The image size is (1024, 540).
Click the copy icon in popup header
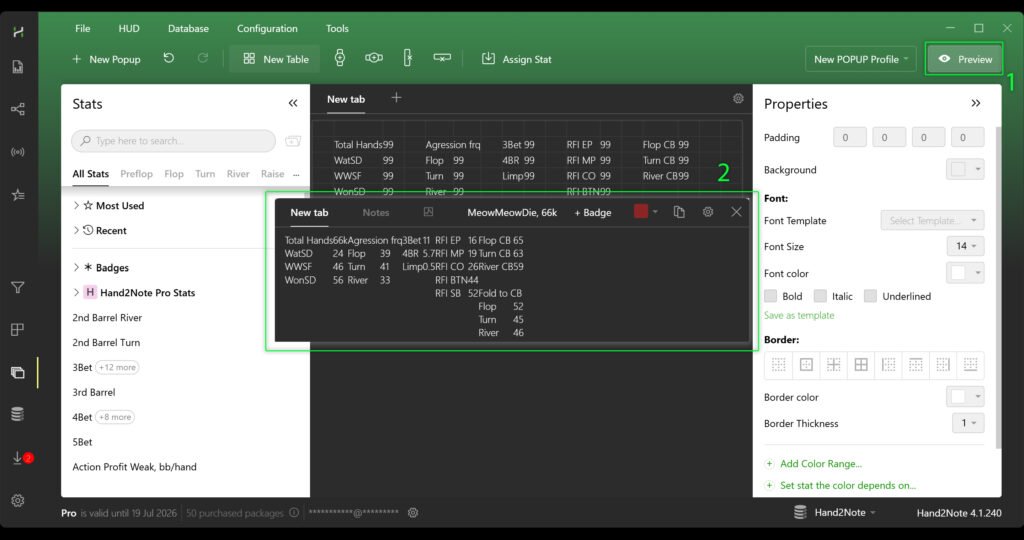pyautogui.click(x=679, y=212)
